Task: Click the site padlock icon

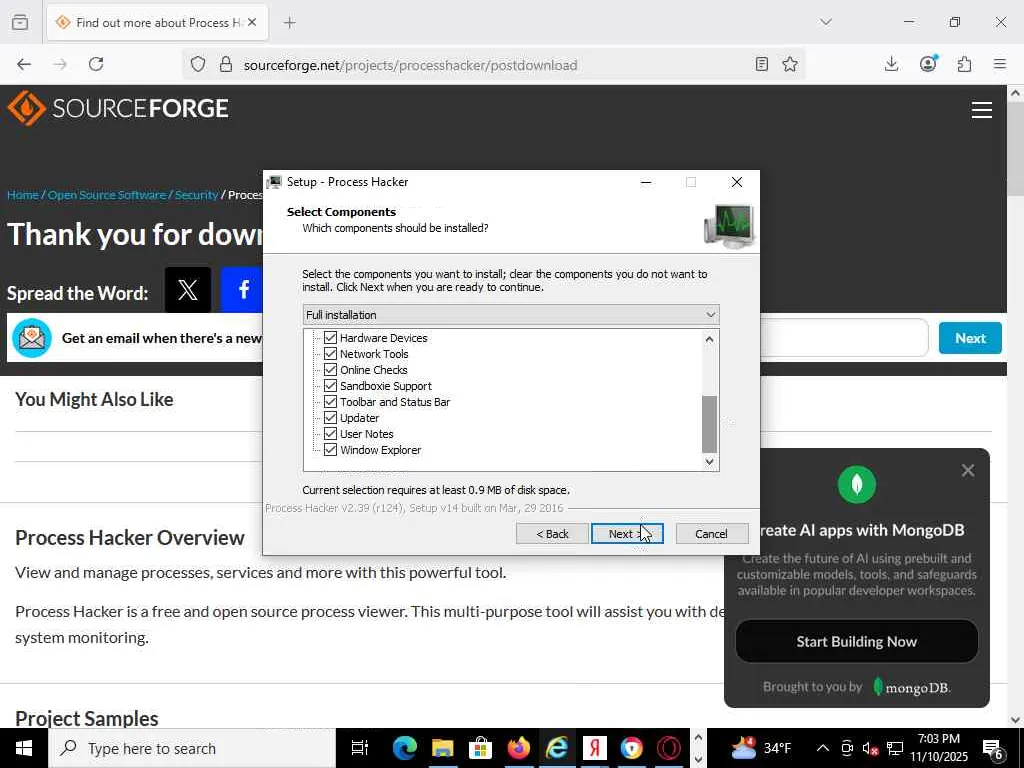Action: pos(226,64)
